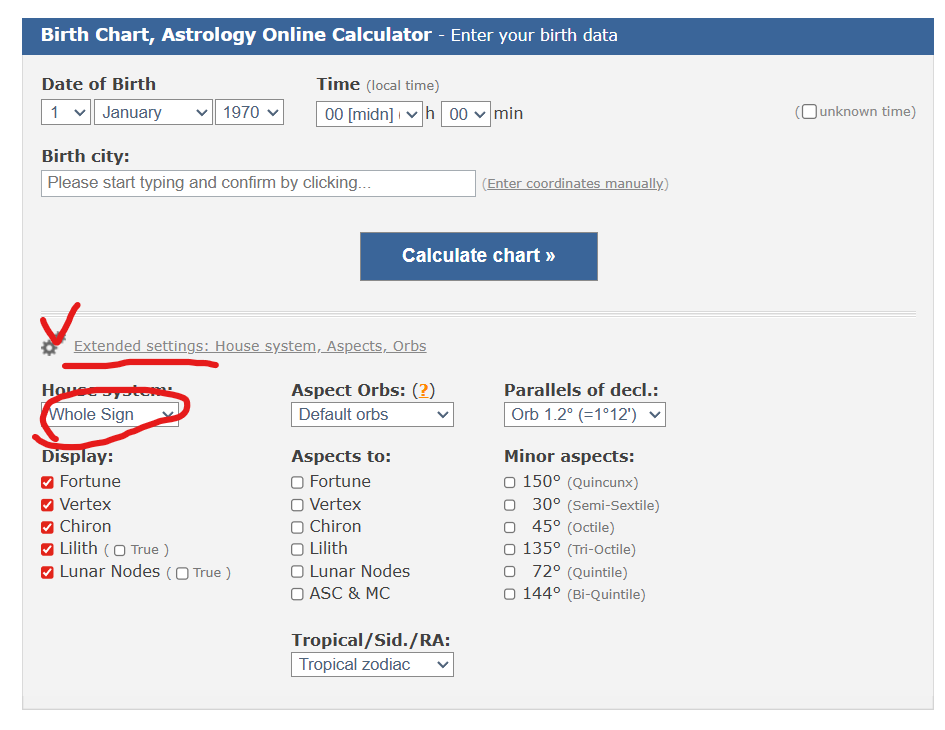Open the Parallels of declination orb dropdown

585,415
